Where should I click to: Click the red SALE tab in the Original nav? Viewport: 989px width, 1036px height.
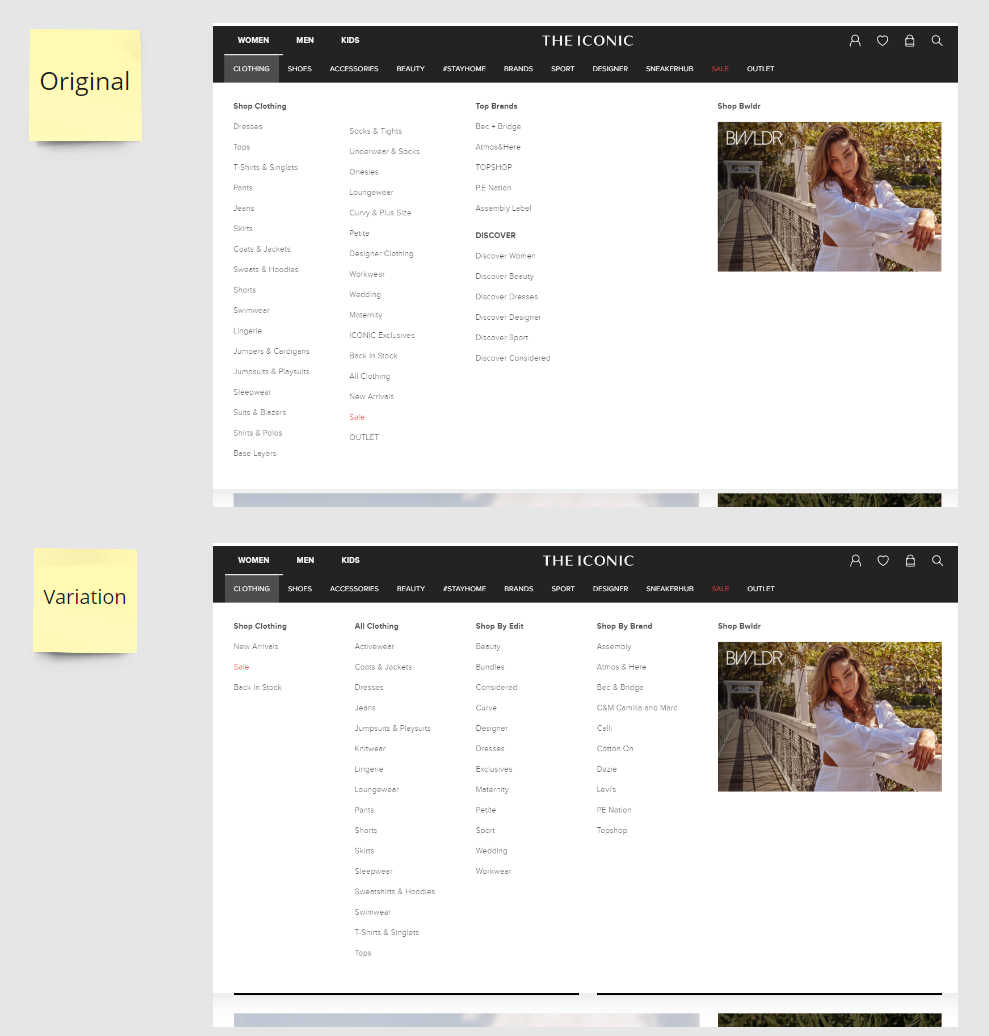pyautogui.click(x=720, y=68)
